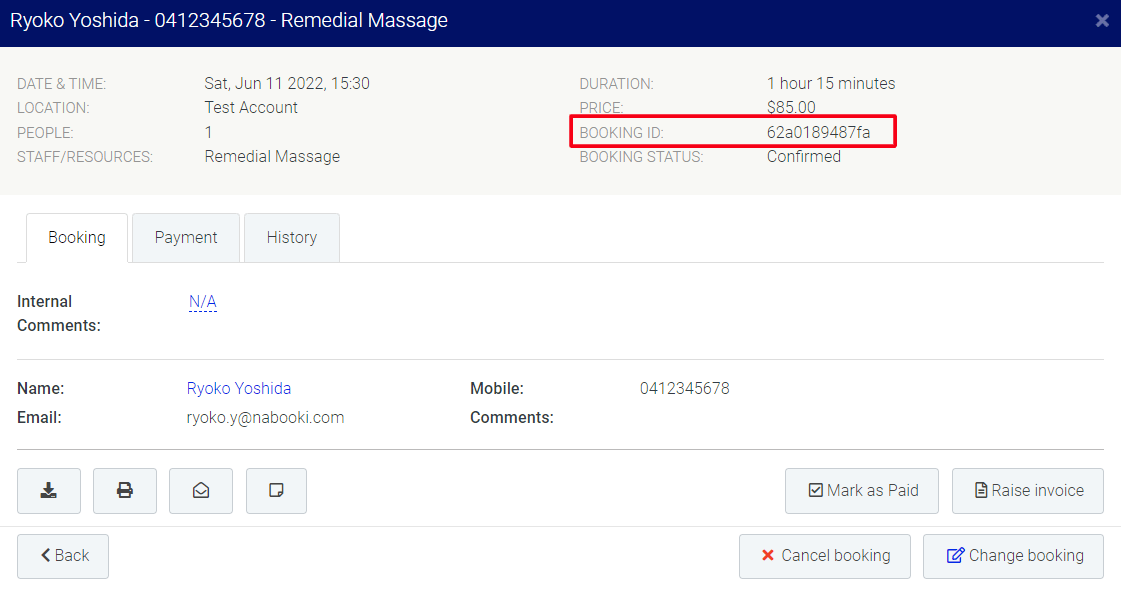The height and width of the screenshot is (591, 1121).
Task: Go Back to the previous screen
Action: (62, 556)
